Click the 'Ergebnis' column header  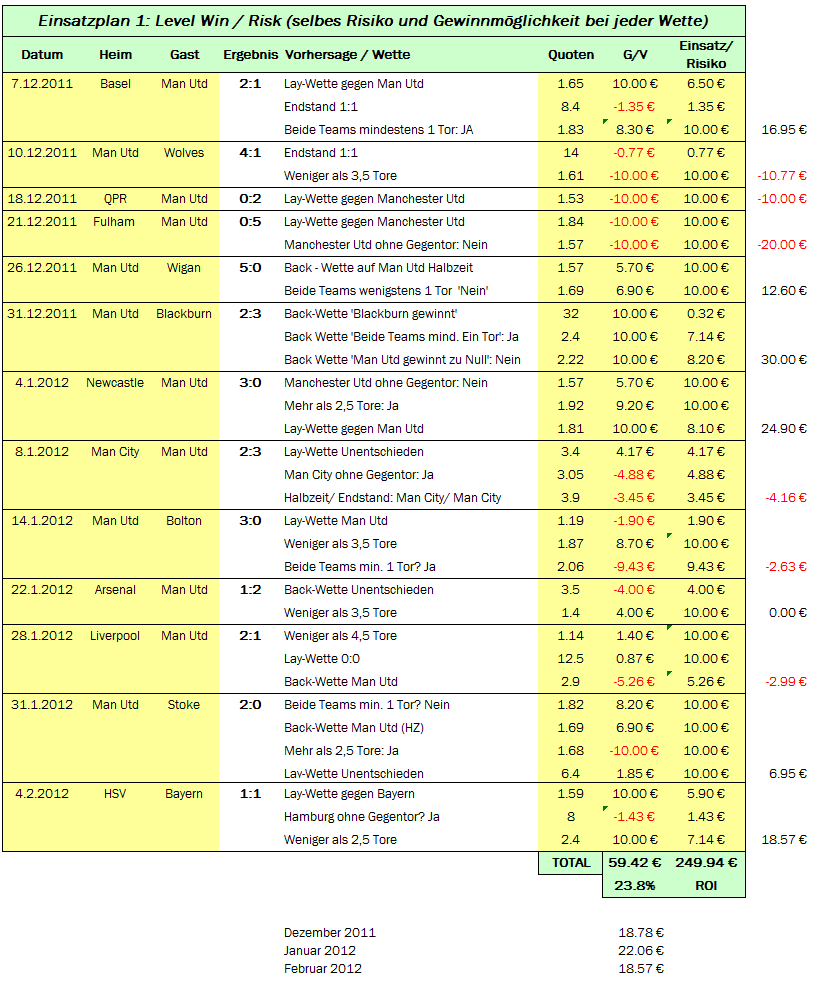[x=251, y=55]
